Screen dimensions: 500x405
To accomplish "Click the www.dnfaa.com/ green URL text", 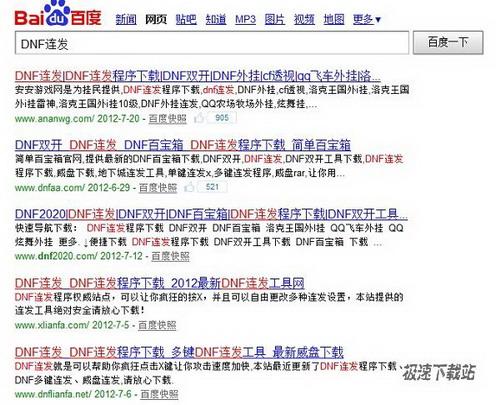I will [50, 187].
